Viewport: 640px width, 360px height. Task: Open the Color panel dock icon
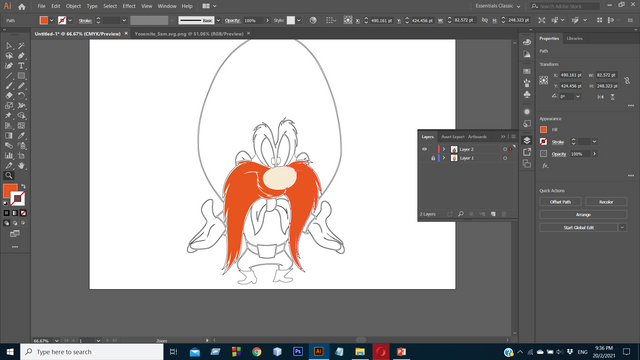(527, 42)
